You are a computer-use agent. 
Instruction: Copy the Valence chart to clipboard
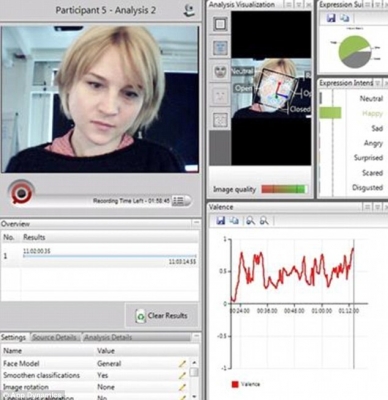(235, 220)
